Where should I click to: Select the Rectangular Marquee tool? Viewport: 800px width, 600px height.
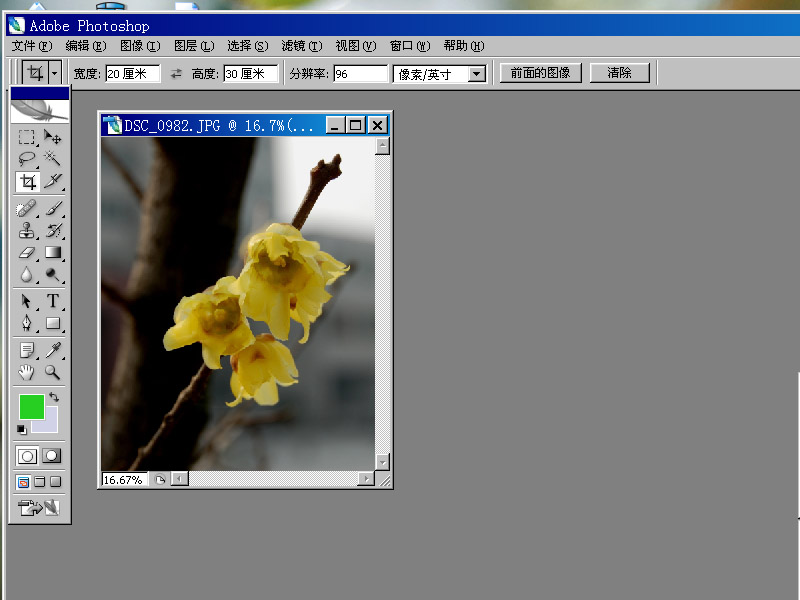coord(27,138)
